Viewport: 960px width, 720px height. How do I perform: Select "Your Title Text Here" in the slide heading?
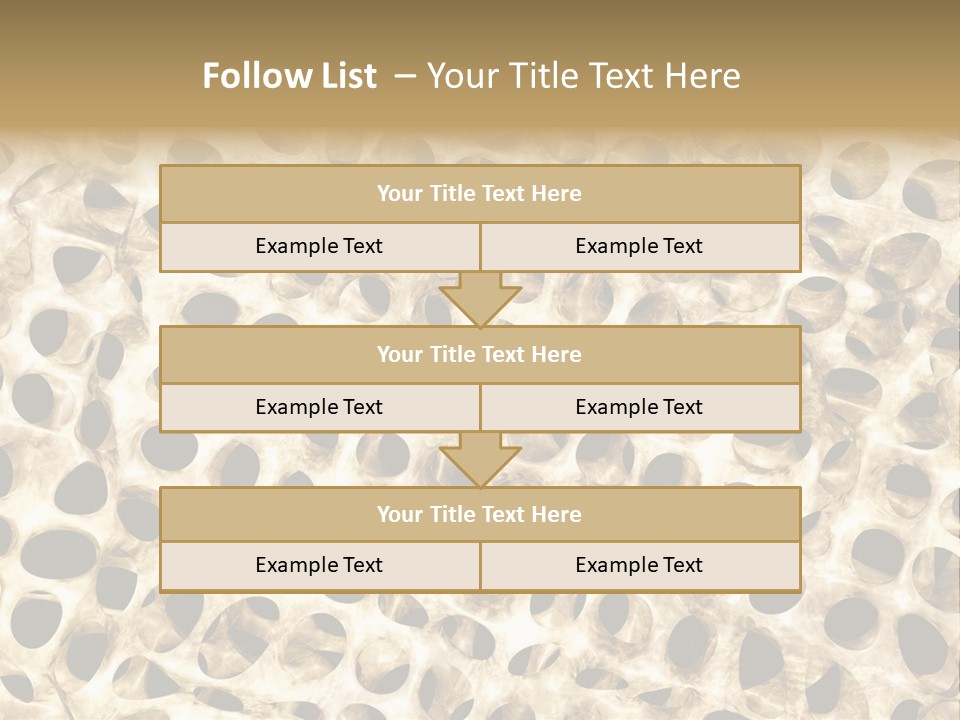point(584,76)
